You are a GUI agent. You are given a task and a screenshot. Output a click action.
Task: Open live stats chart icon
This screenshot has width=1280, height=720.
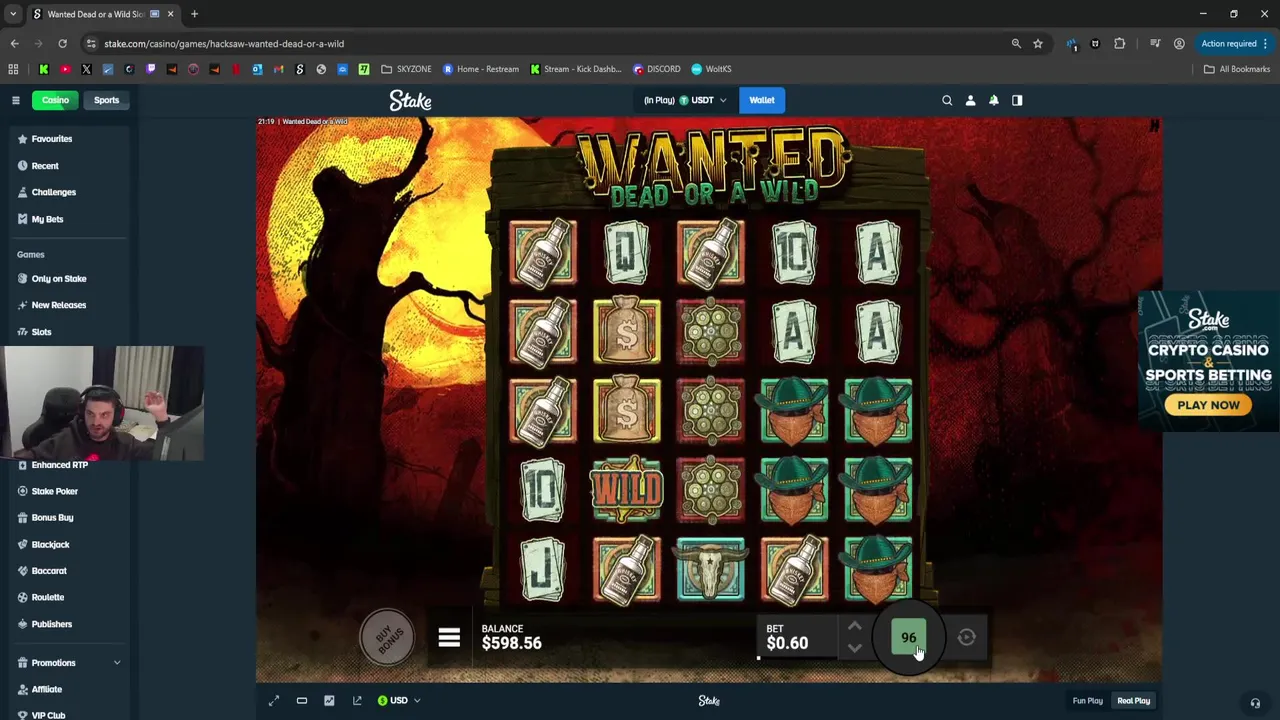pyautogui.click(x=329, y=701)
